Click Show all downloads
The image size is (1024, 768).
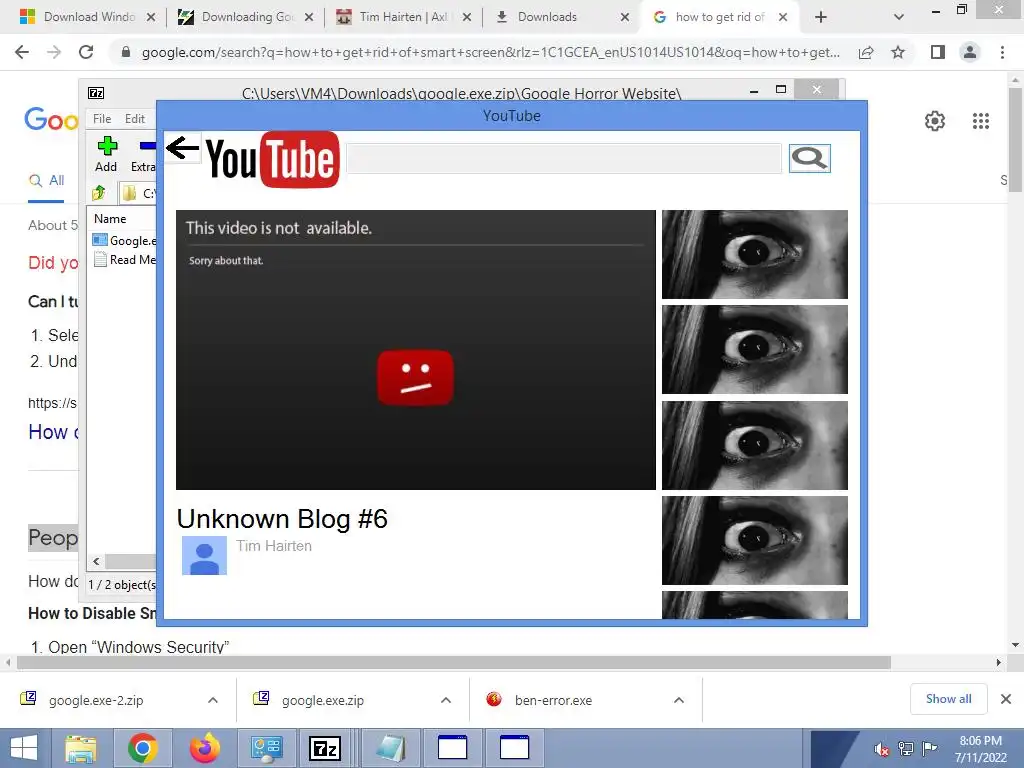[948, 699]
